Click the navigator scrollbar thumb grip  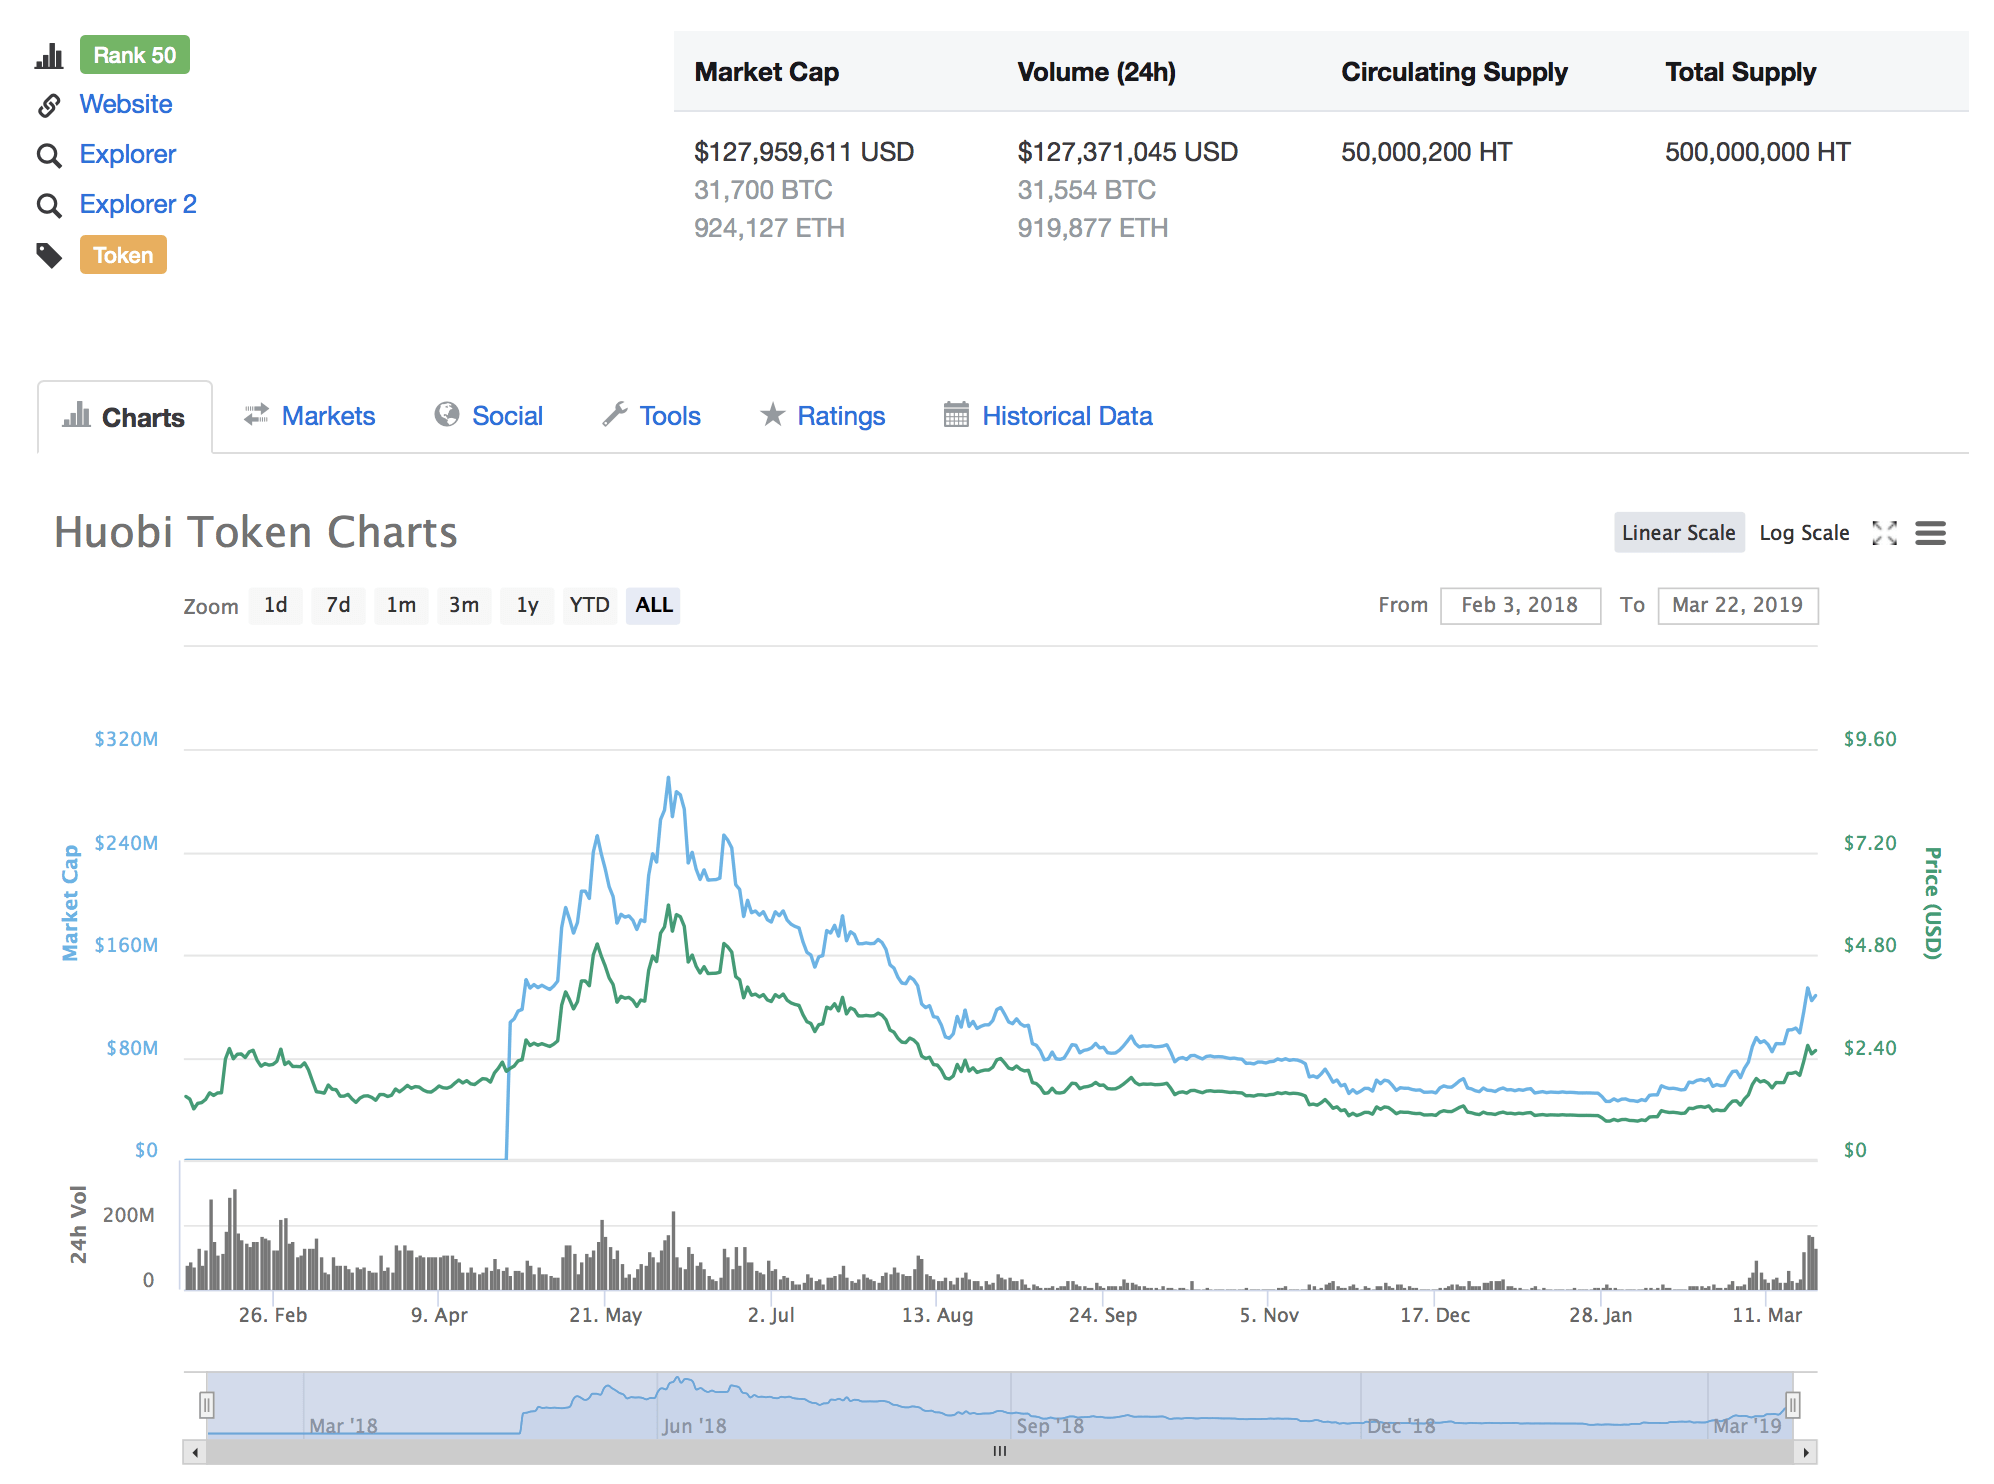coord(1000,1451)
